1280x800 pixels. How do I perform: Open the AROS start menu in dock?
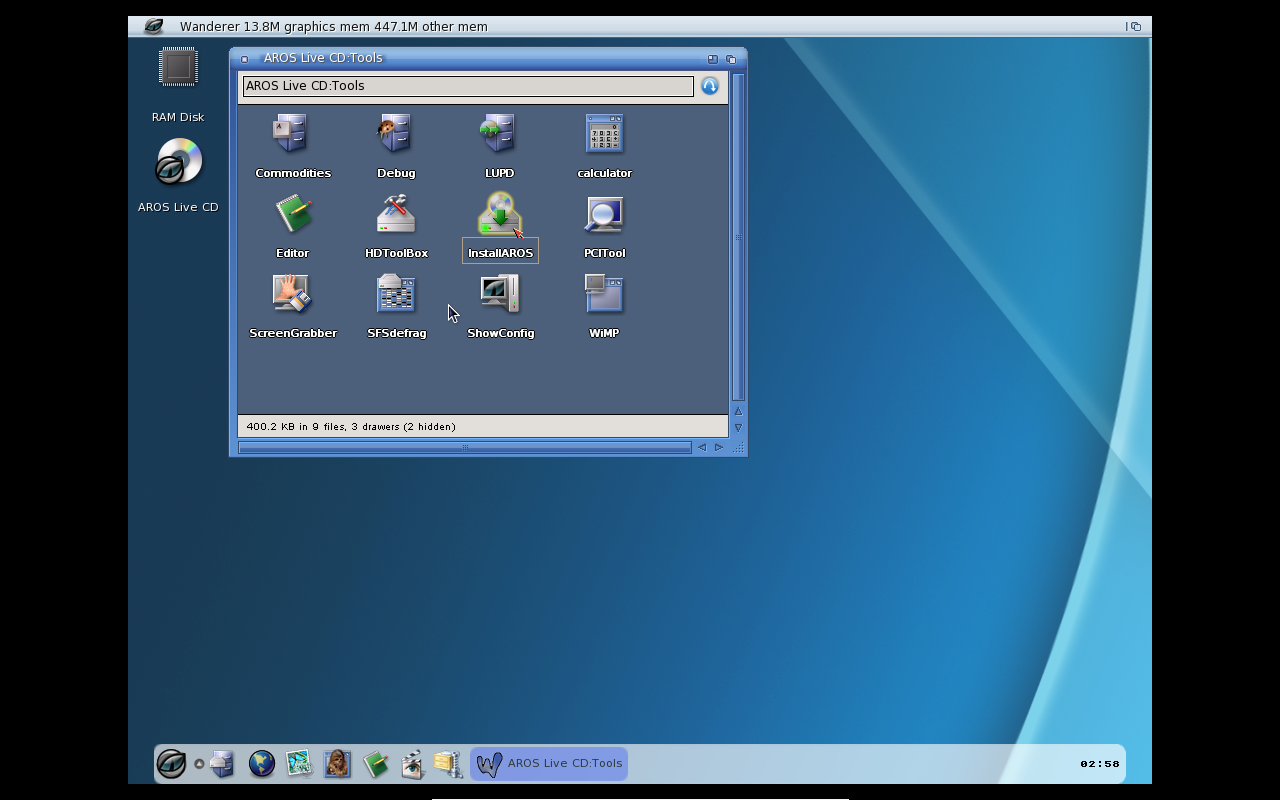click(171, 764)
